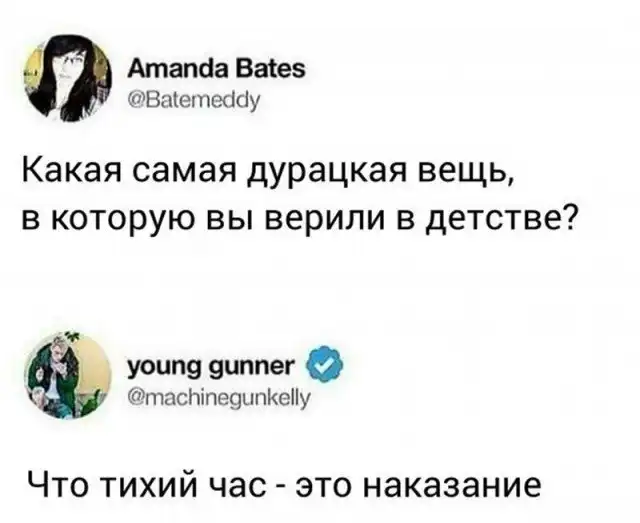Click the young gunner display name

(211, 364)
